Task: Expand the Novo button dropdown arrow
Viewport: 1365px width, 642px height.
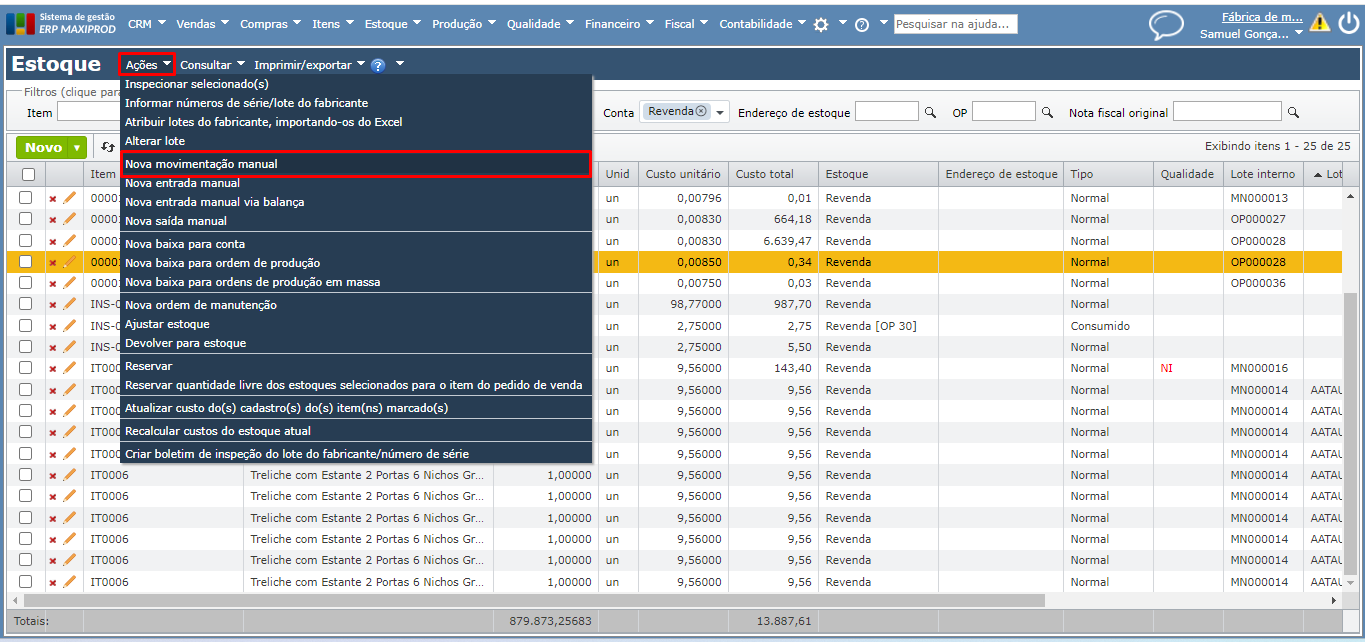Action: click(x=78, y=148)
